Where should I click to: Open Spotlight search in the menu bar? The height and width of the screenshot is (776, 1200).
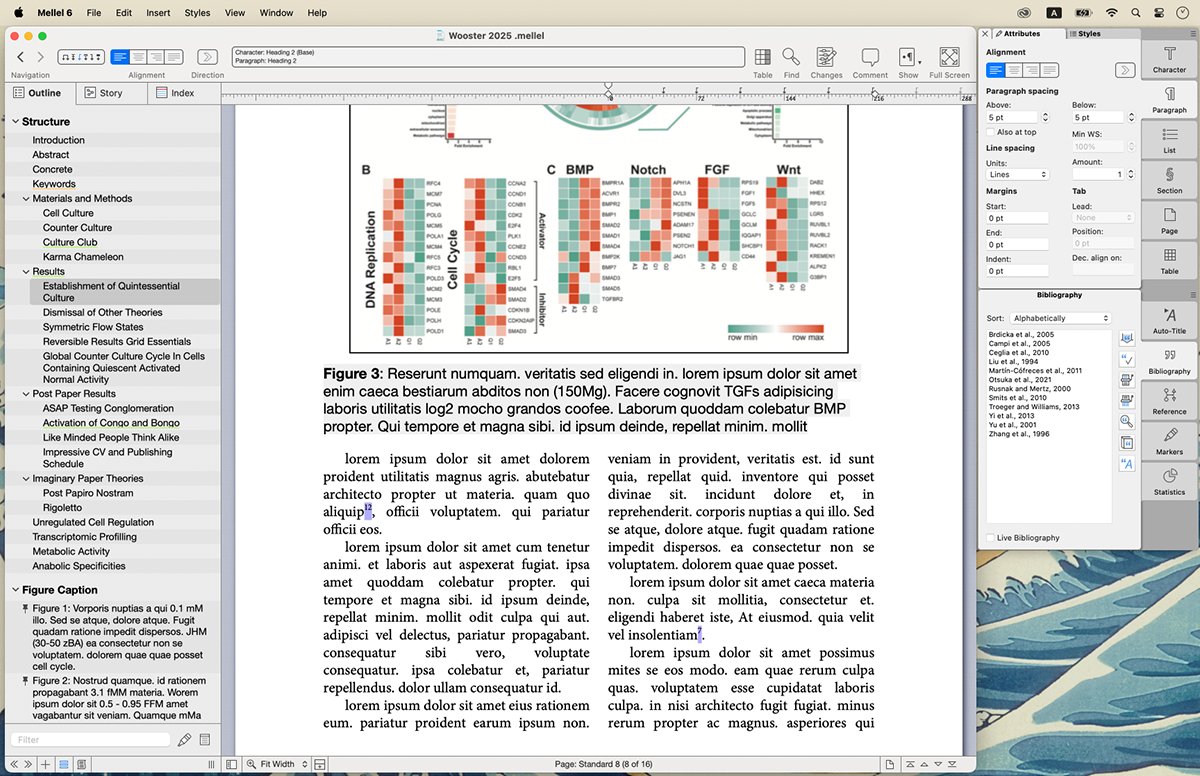tap(1136, 13)
